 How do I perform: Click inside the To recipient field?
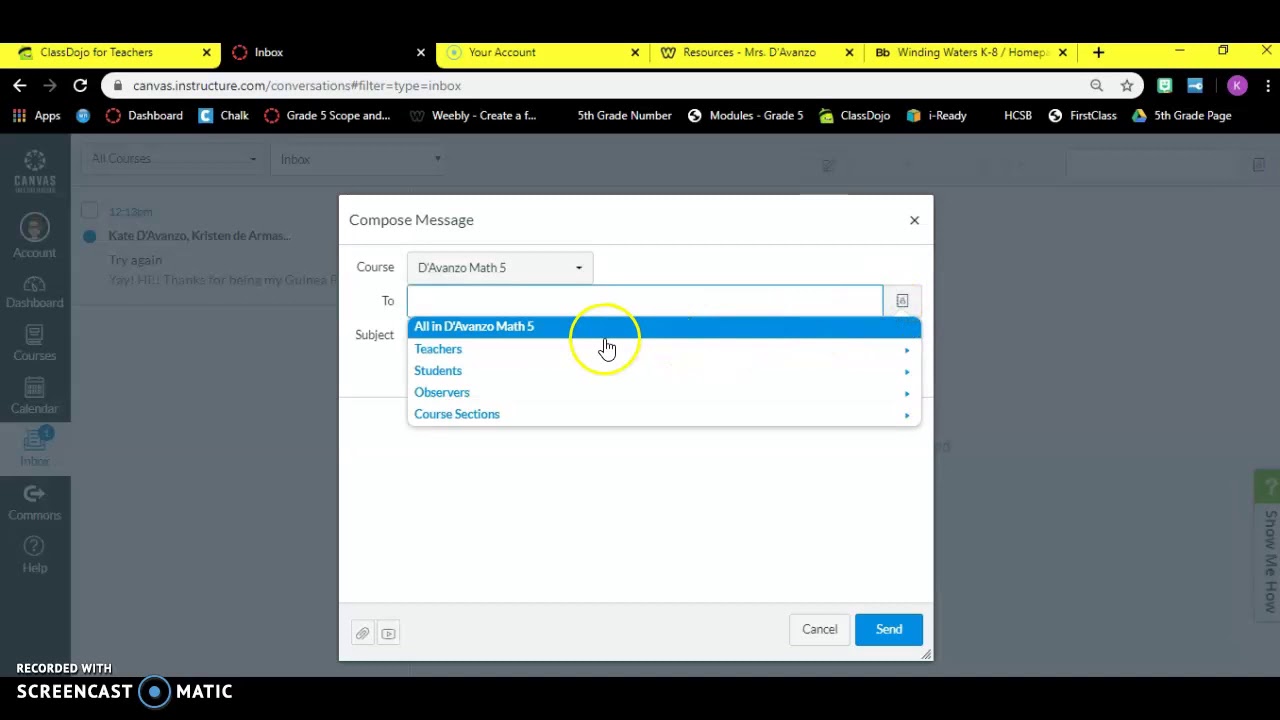[x=645, y=300]
